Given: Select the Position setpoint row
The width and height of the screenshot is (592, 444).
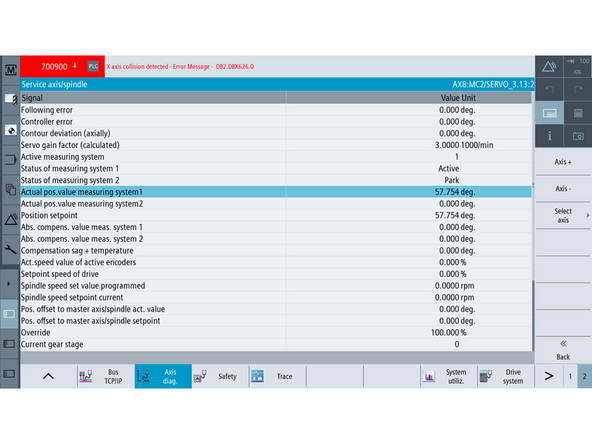Looking at the screenshot, I should [276, 215].
